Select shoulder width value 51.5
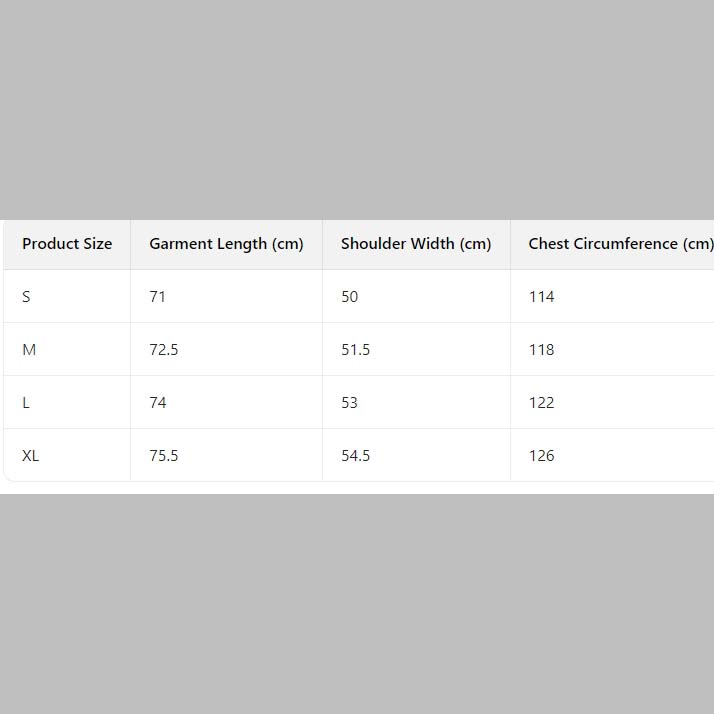 (x=356, y=350)
